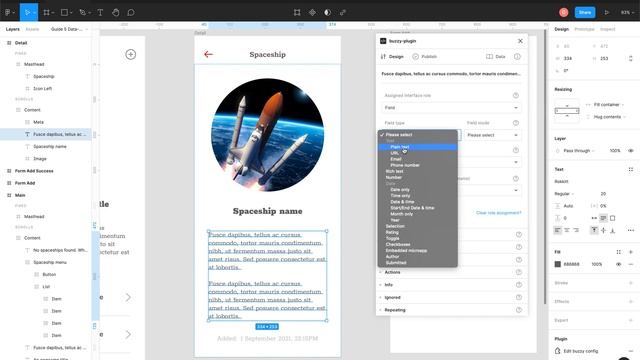Open text type details (three dots)
Screen dimensions: 640x360
click(x=631, y=230)
